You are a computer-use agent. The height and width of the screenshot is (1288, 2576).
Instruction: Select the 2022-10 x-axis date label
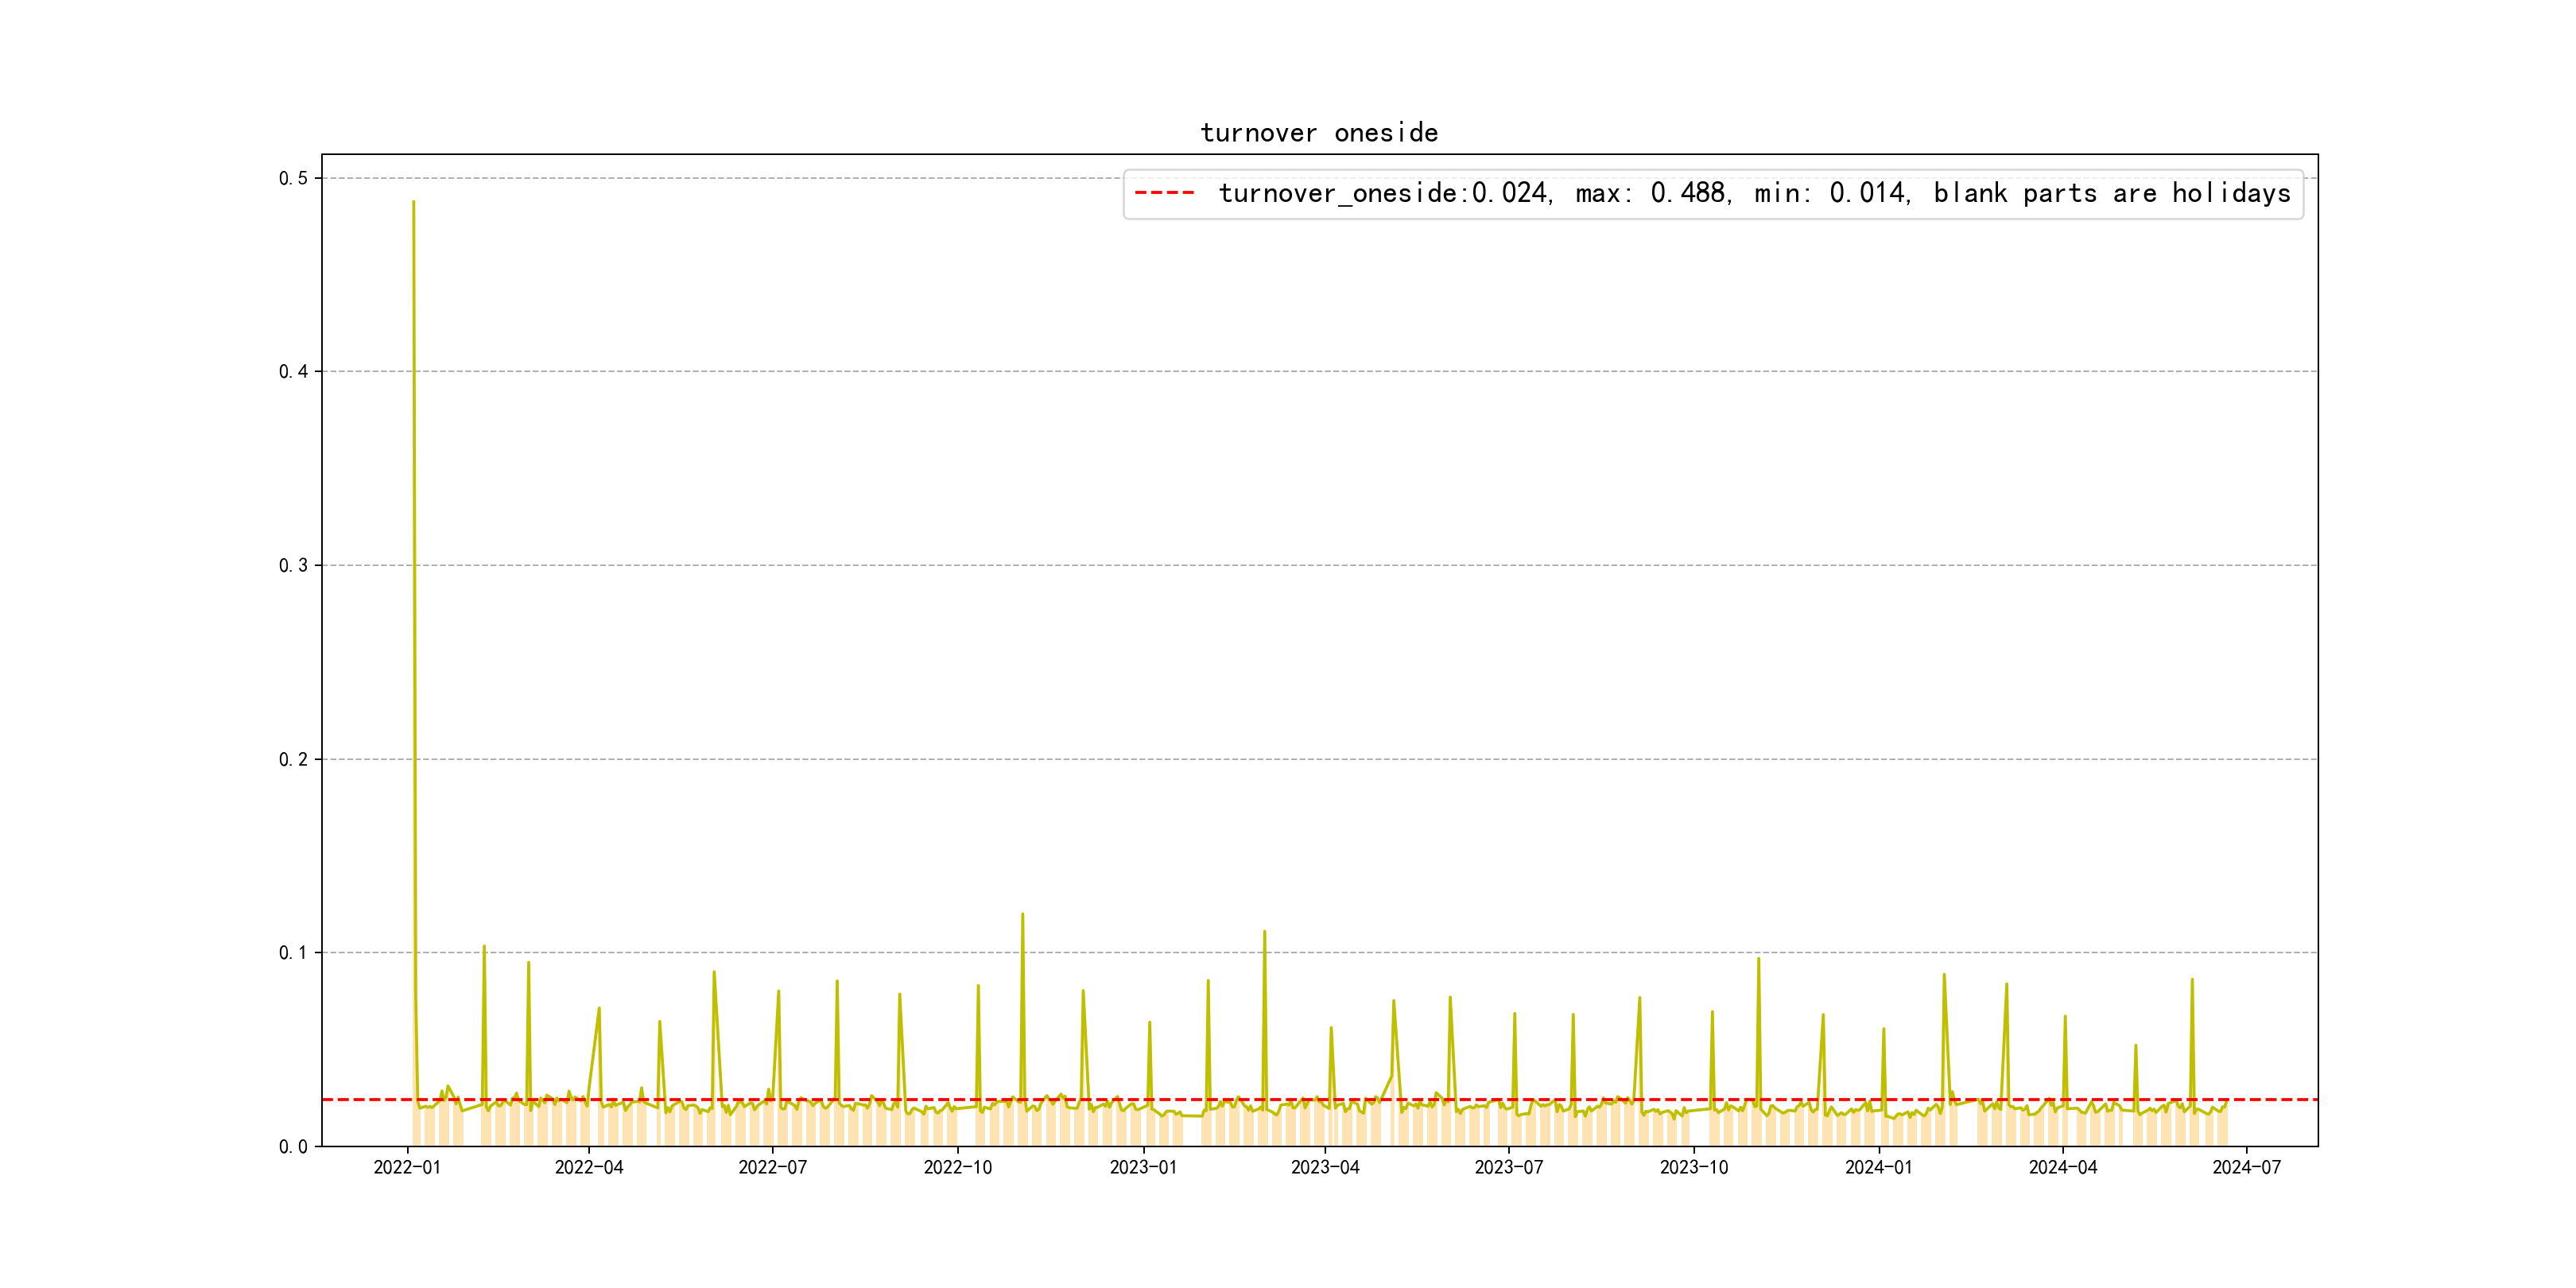coord(957,1167)
